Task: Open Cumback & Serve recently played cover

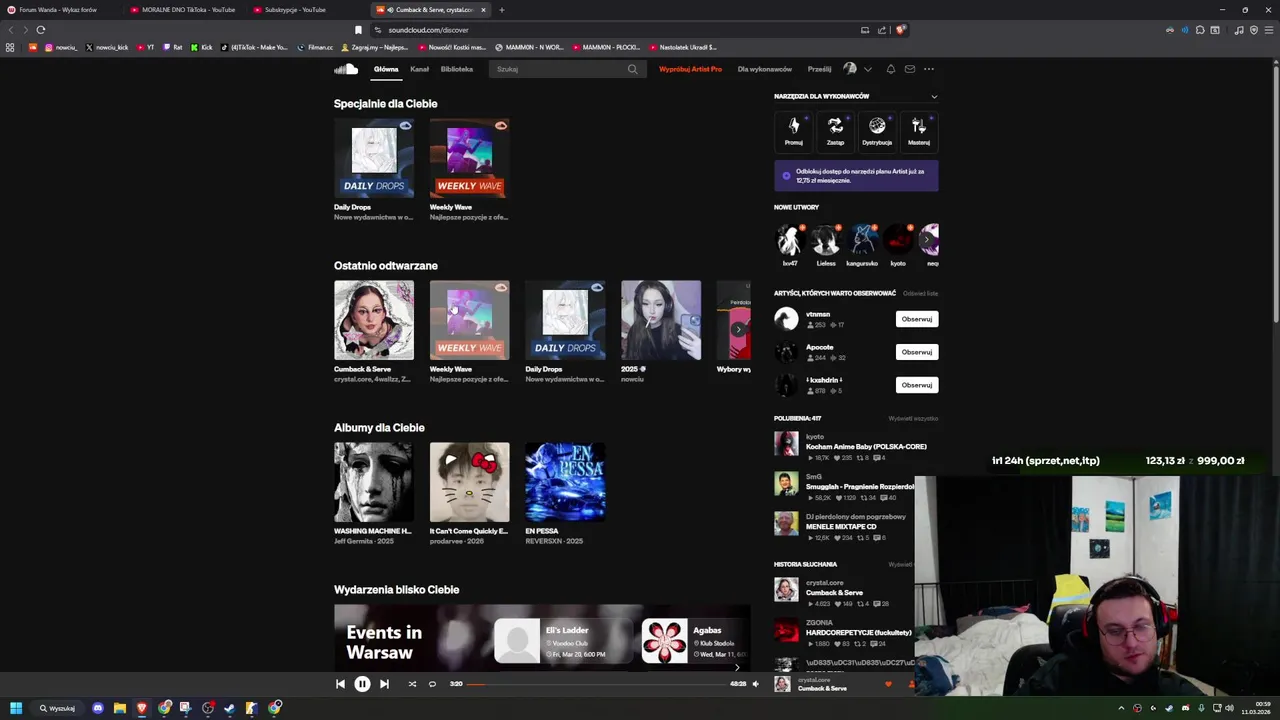Action: [x=374, y=320]
